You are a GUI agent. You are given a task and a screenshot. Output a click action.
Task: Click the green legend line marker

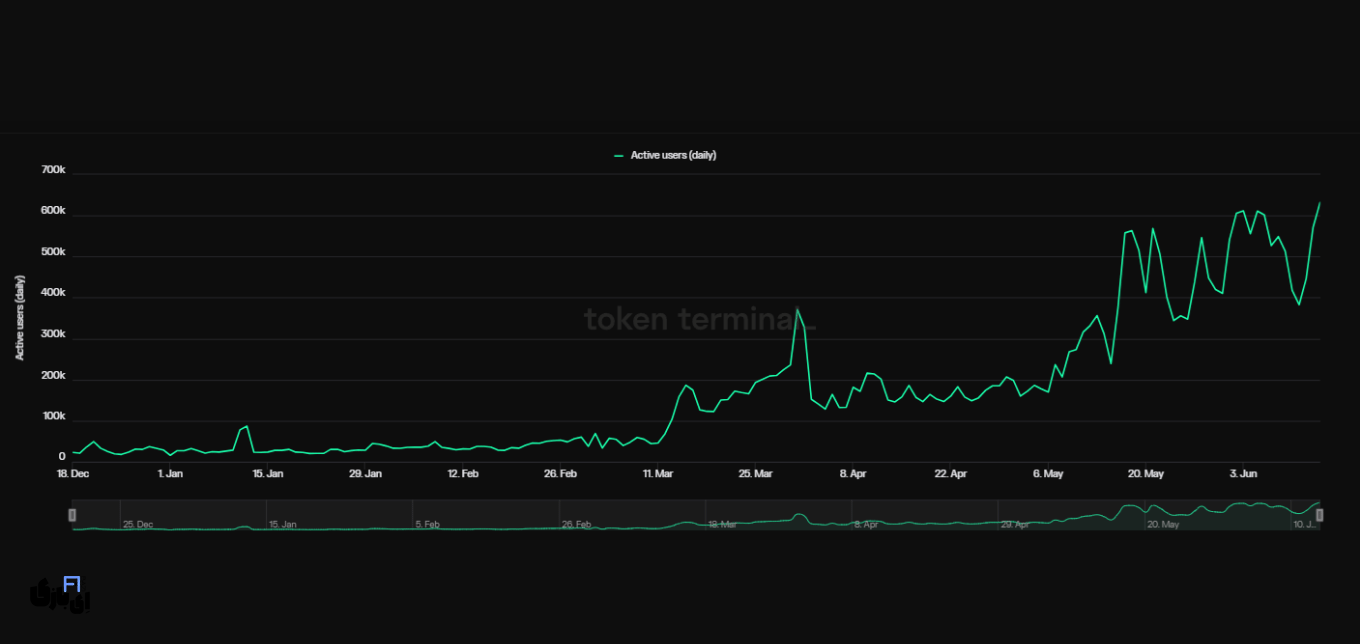point(619,155)
